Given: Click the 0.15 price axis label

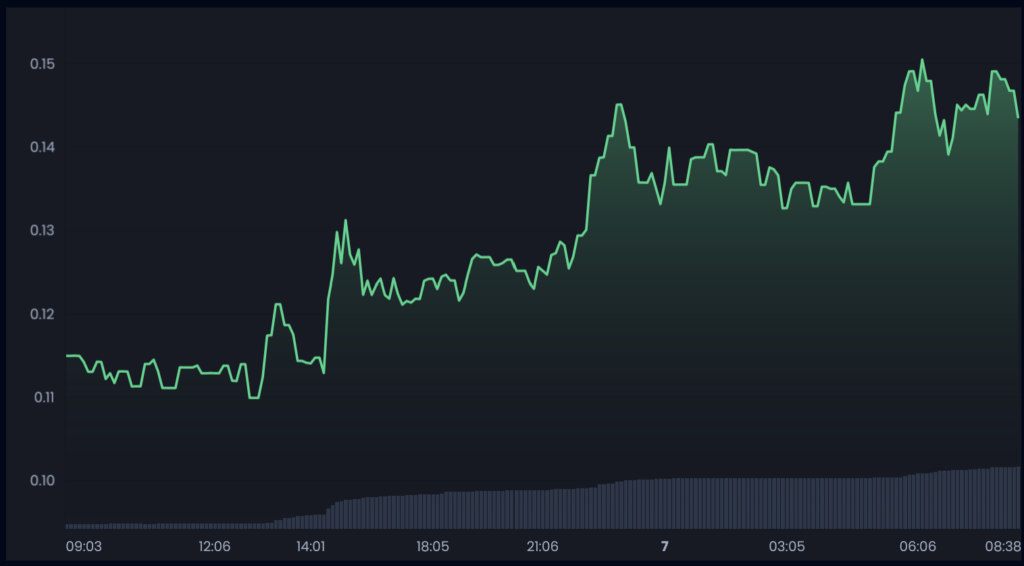Looking at the screenshot, I should (42, 65).
